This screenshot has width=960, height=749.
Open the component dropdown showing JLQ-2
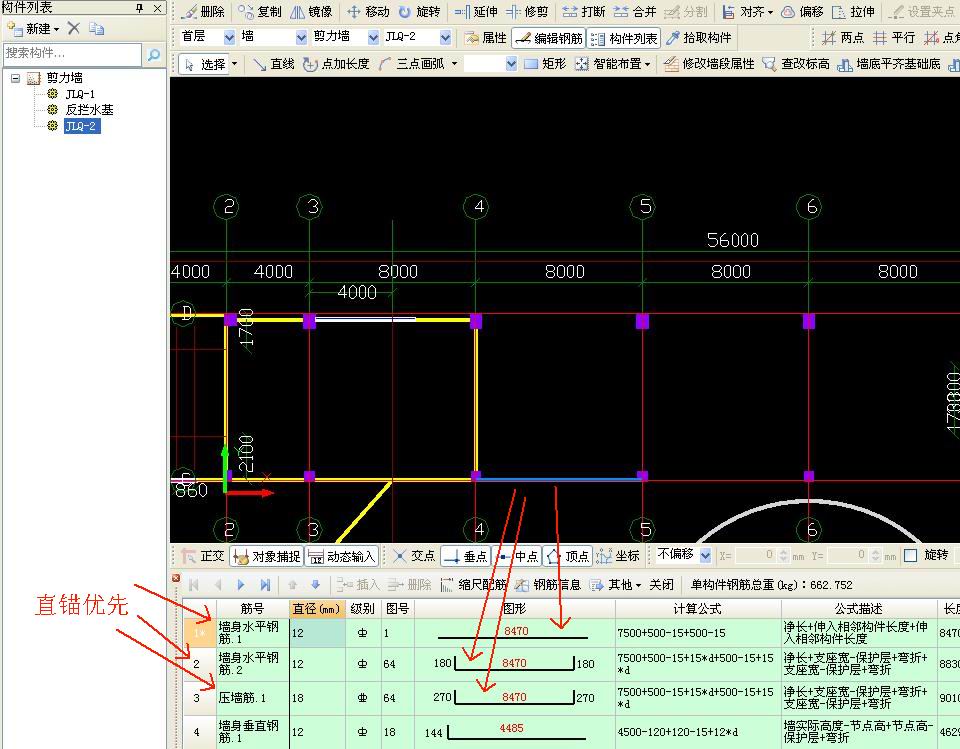point(446,38)
